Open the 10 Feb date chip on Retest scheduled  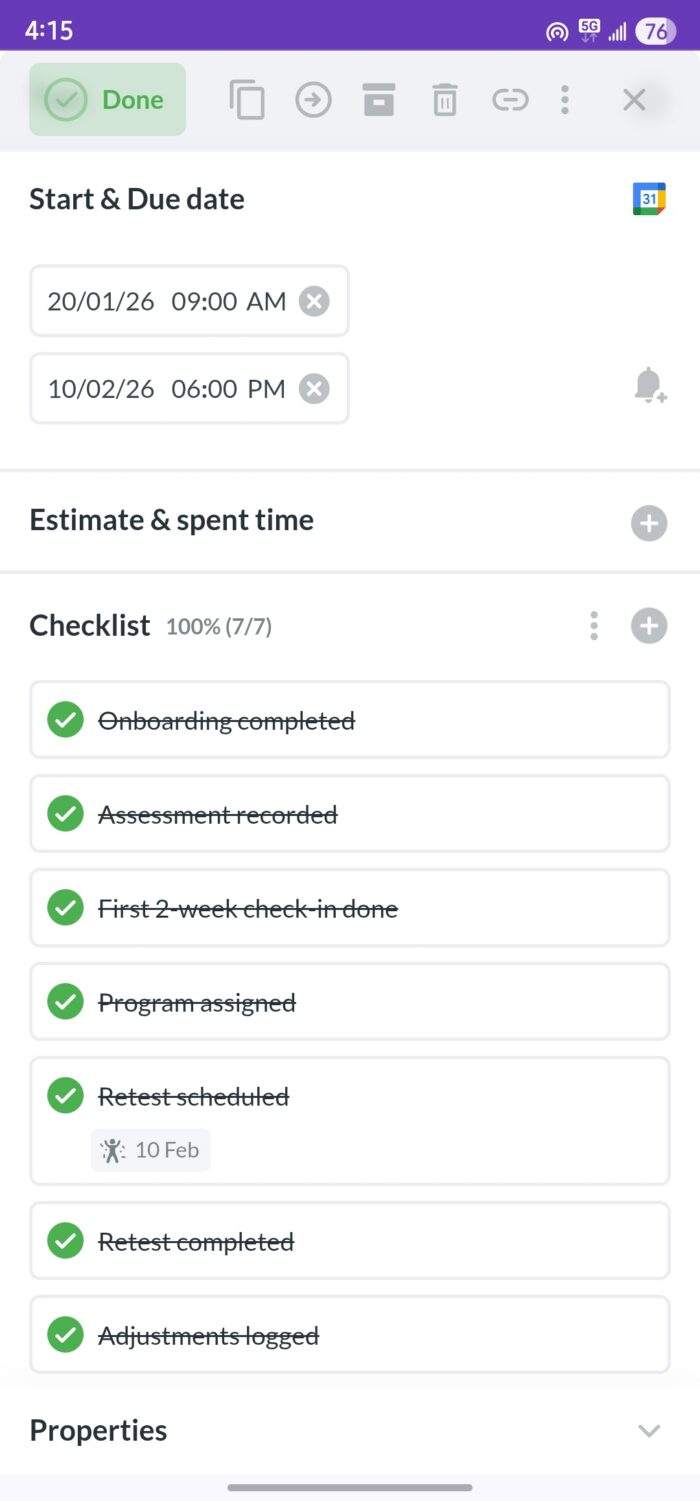click(x=150, y=1150)
